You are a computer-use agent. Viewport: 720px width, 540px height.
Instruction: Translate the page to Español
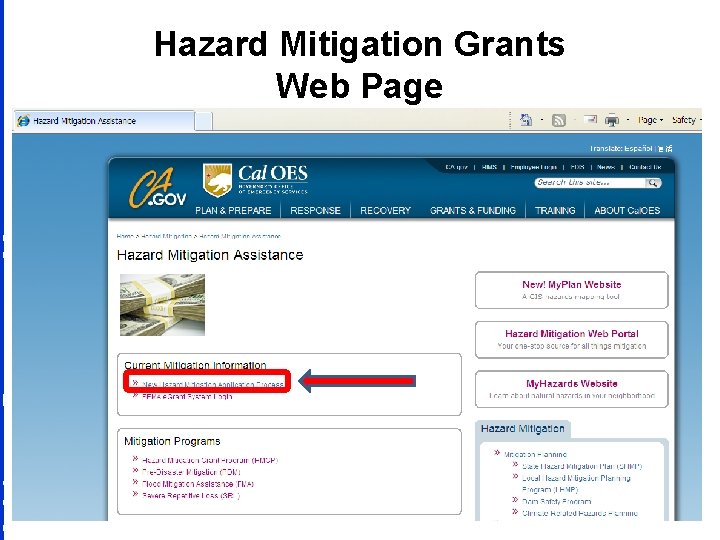point(638,148)
